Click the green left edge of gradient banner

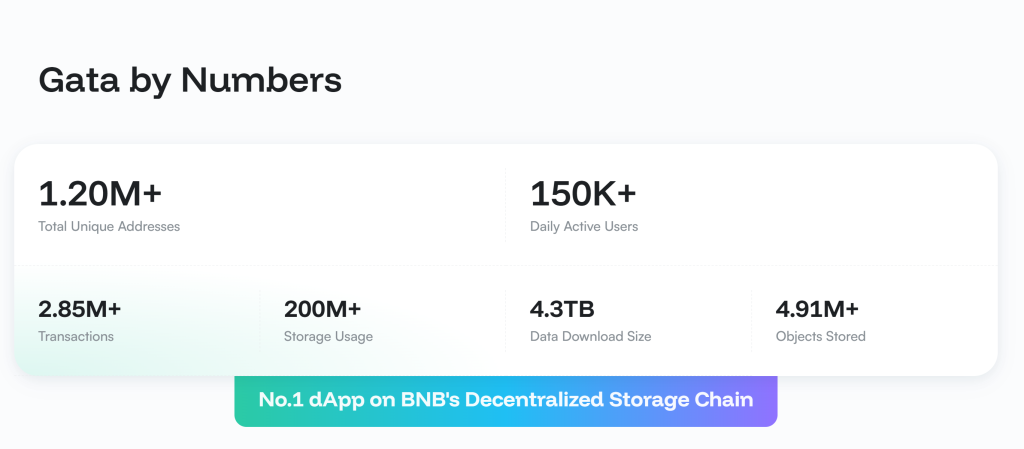pyautogui.click(x=243, y=401)
